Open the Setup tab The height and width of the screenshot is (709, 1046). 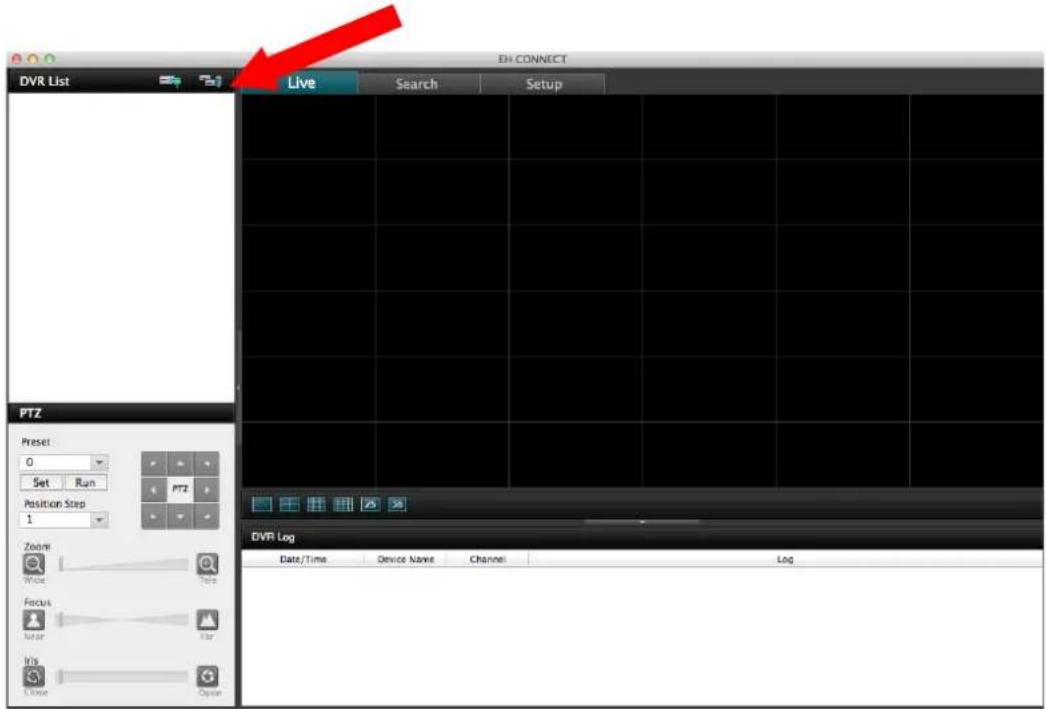(544, 84)
